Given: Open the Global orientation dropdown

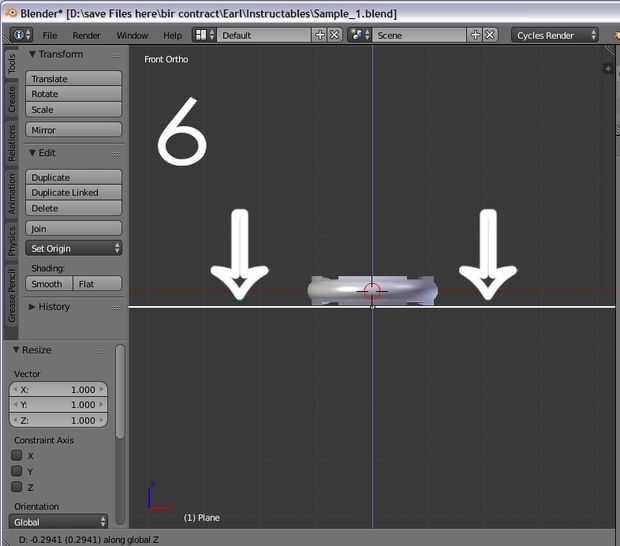Looking at the screenshot, I should click(58, 522).
